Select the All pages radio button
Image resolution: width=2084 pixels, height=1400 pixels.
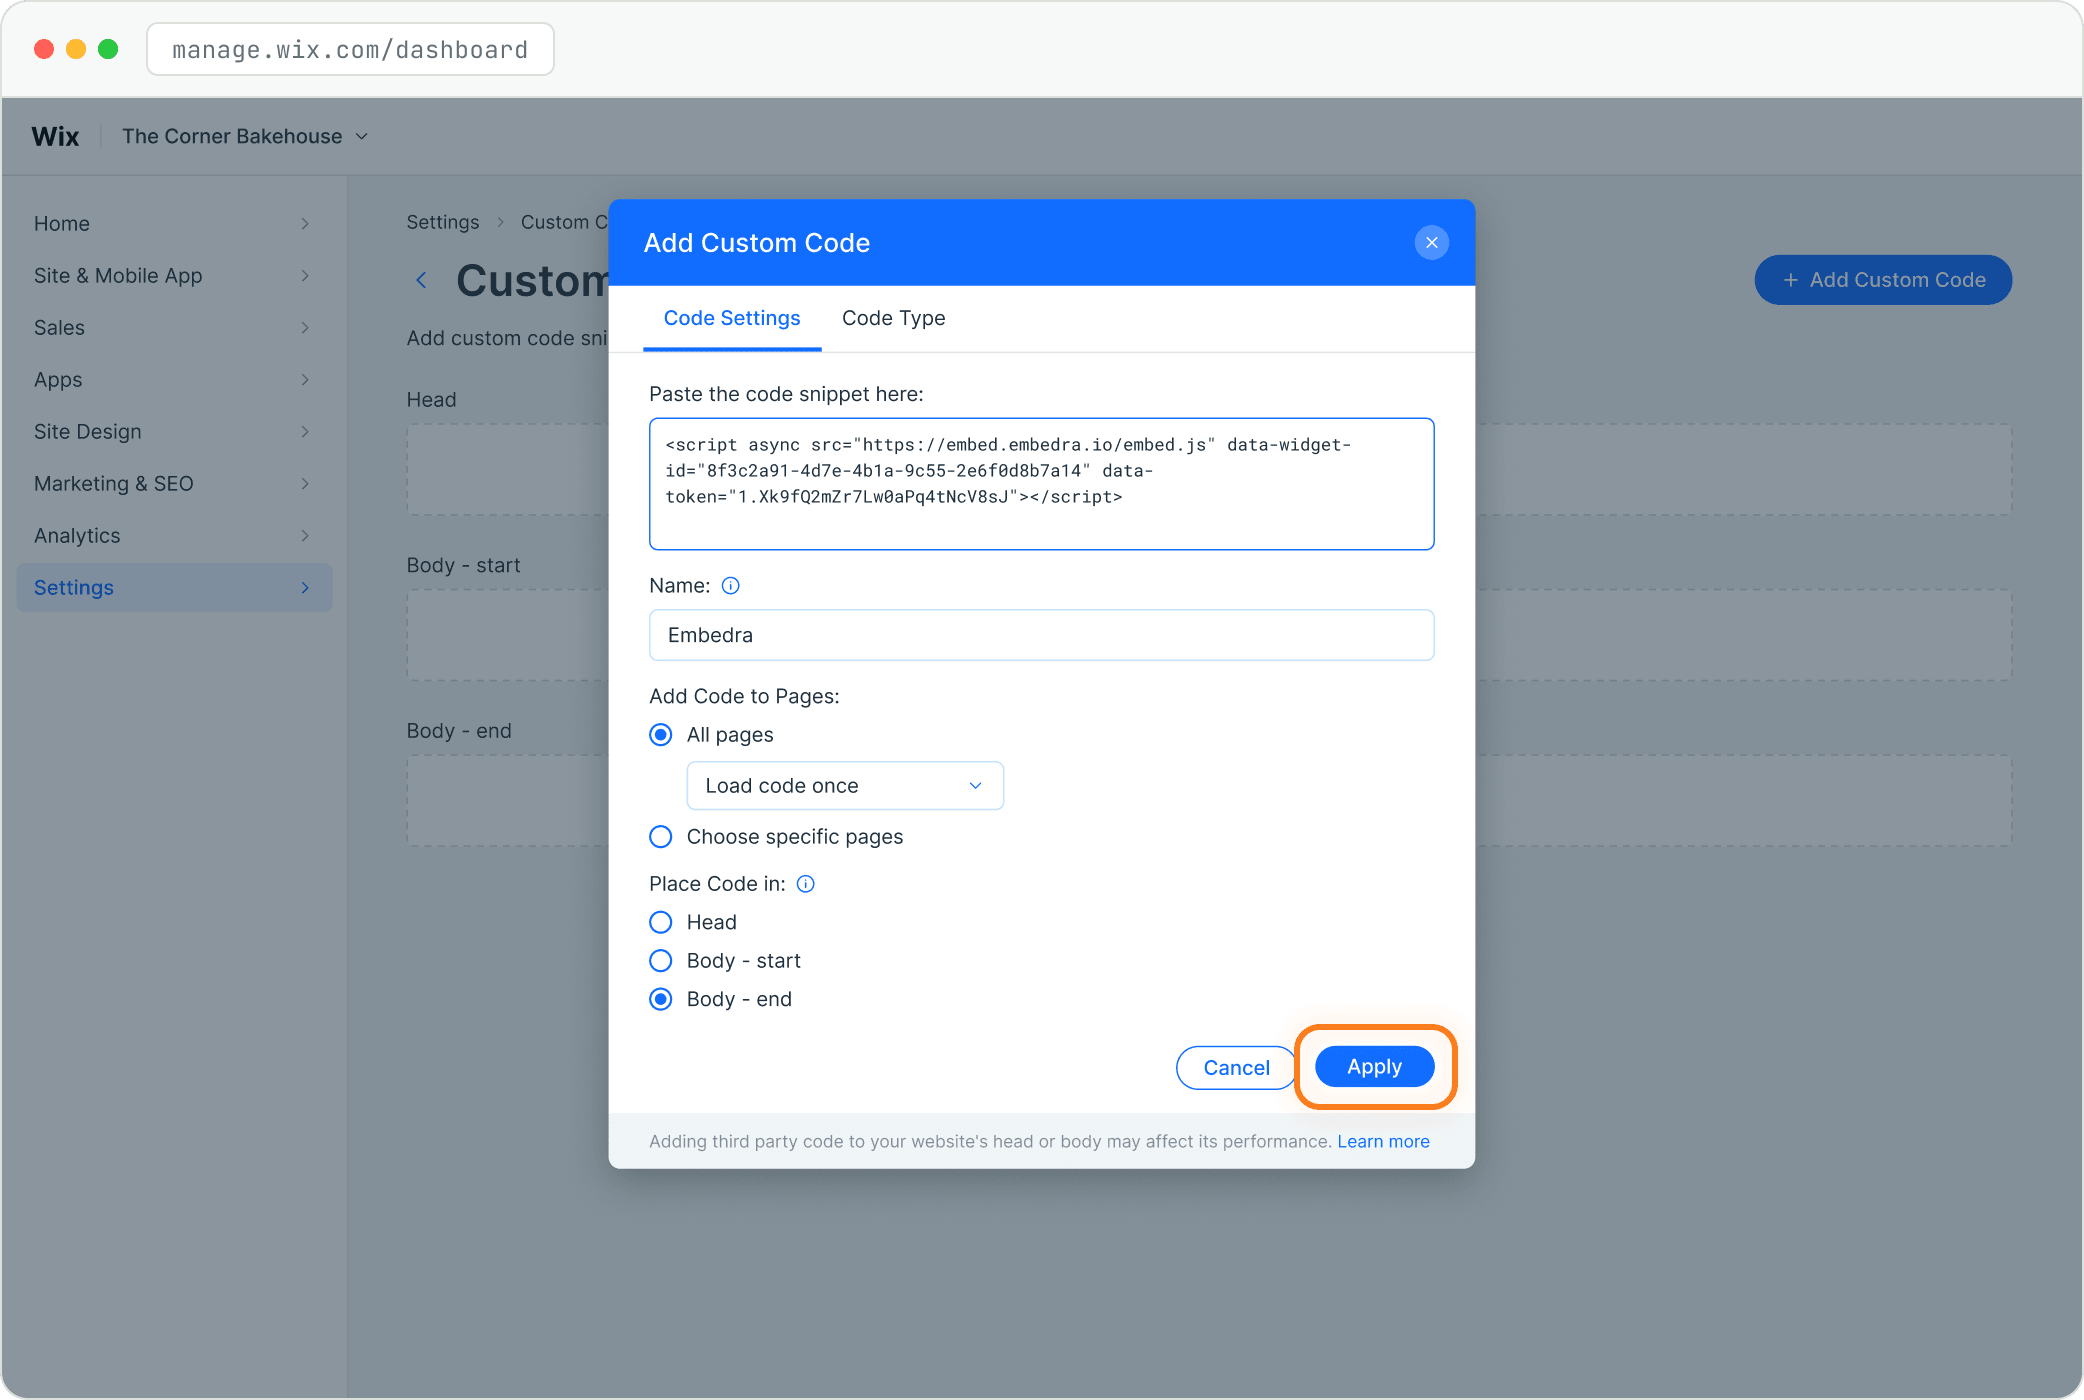(x=661, y=735)
